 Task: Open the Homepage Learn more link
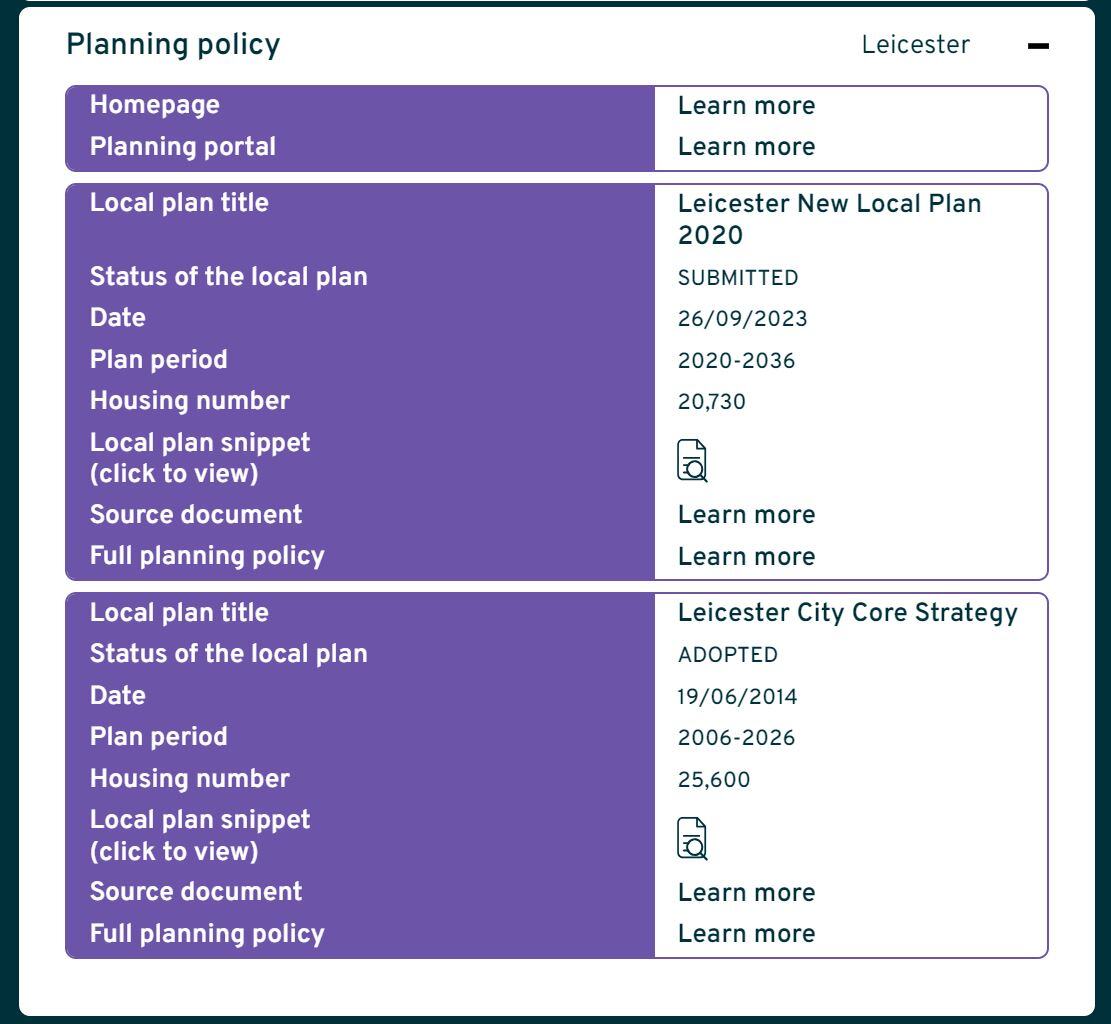click(x=746, y=105)
